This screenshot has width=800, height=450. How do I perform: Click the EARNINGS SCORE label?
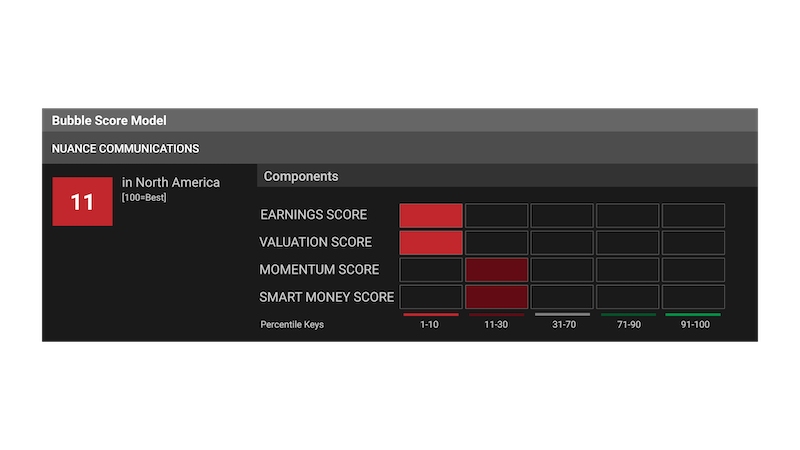click(x=314, y=215)
